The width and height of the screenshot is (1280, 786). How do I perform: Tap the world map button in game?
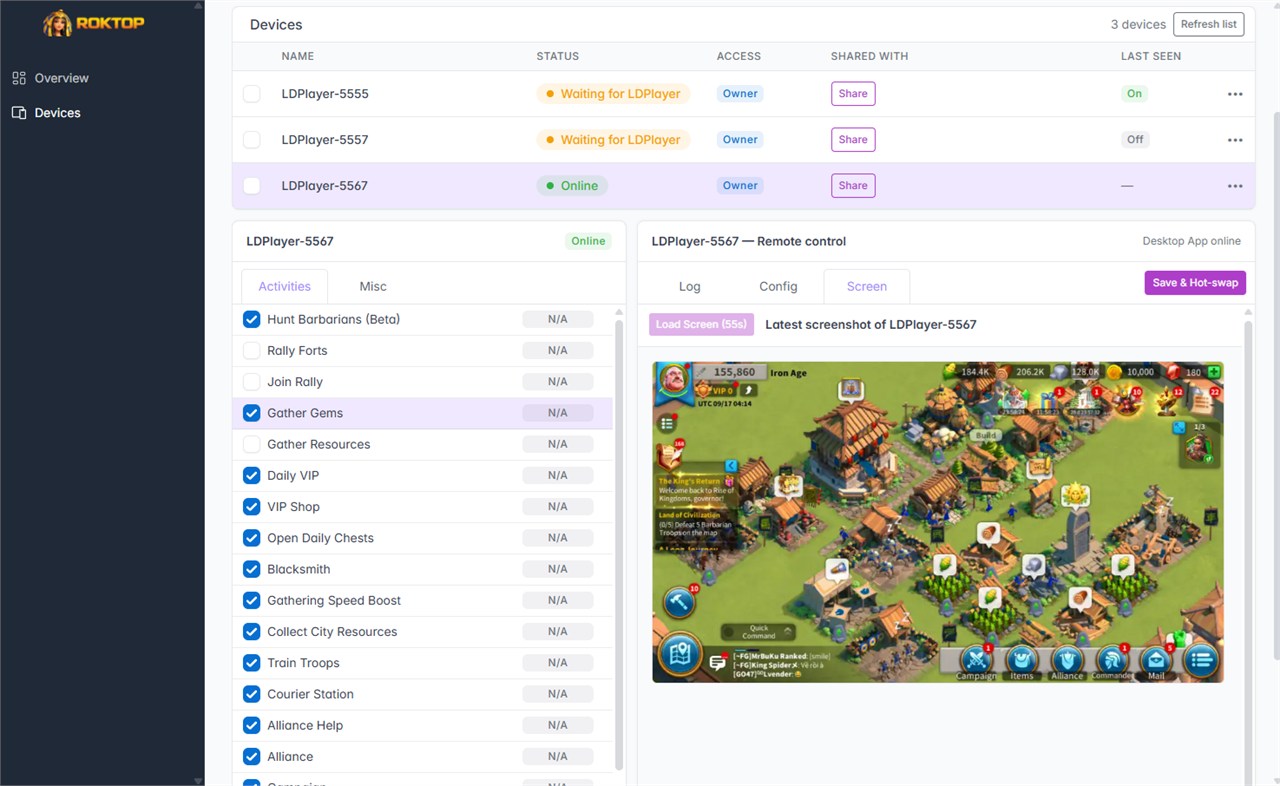pyautogui.click(x=681, y=656)
